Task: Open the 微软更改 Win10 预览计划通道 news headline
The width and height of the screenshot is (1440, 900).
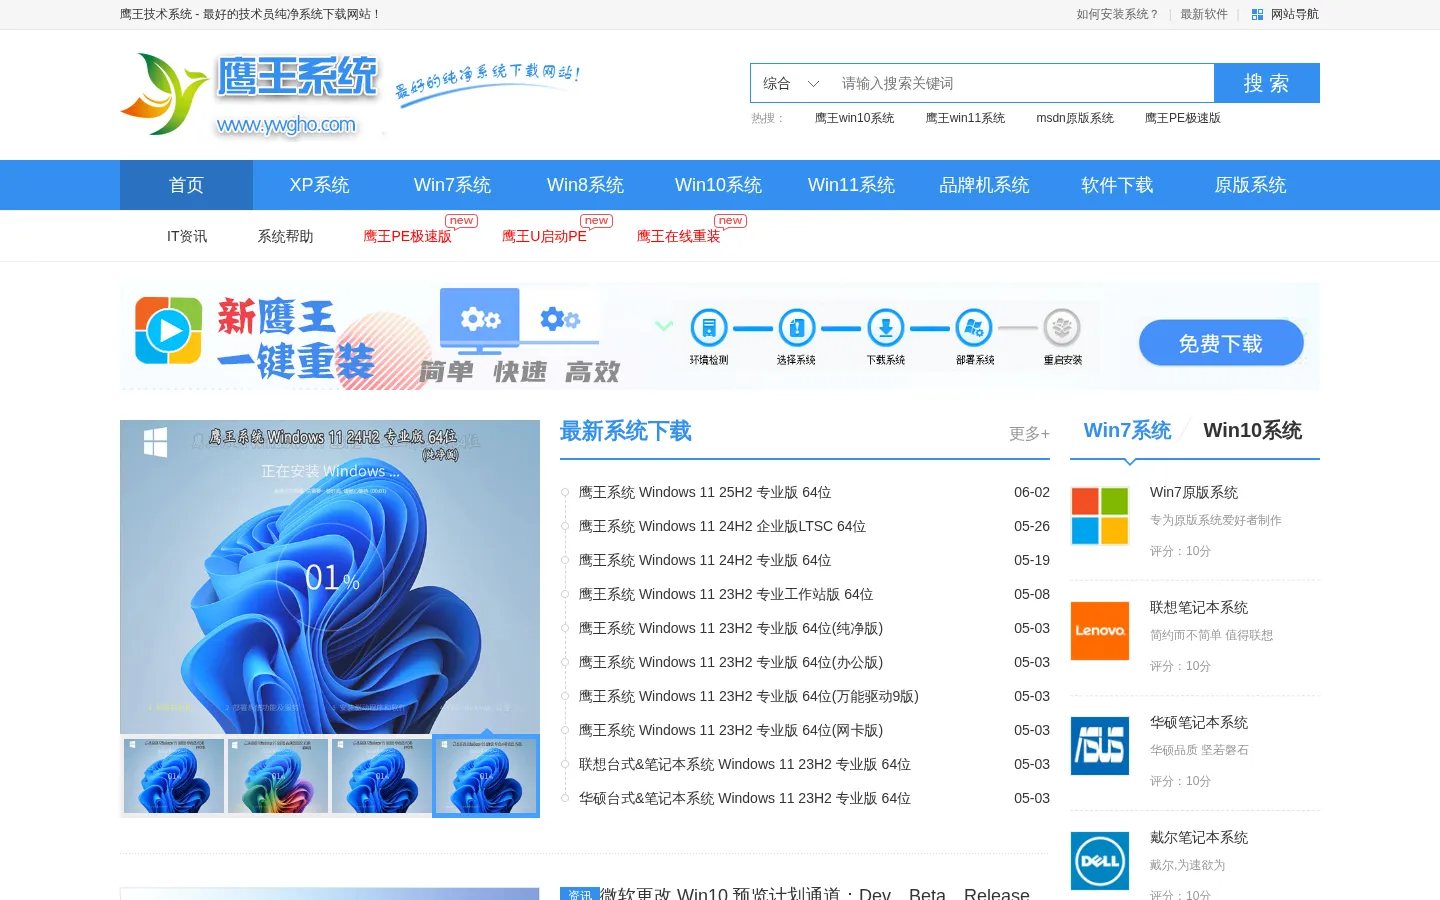Action: [x=814, y=893]
